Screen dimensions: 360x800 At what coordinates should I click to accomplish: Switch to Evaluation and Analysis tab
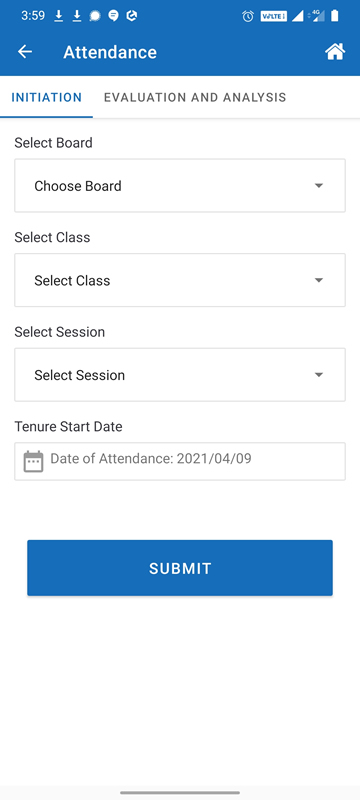pyautogui.click(x=195, y=97)
